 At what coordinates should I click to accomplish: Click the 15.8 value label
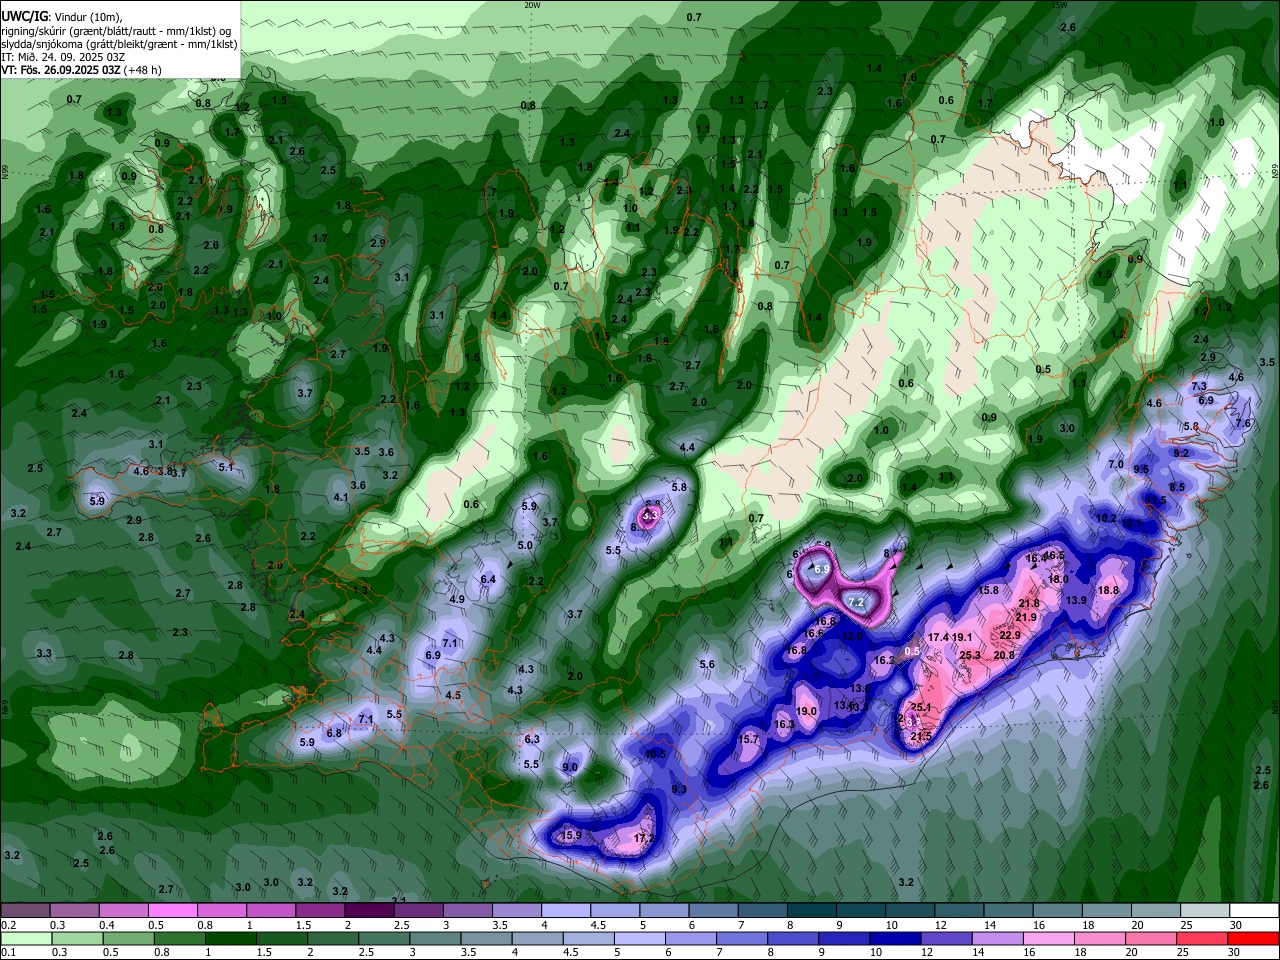tap(988, 591)
